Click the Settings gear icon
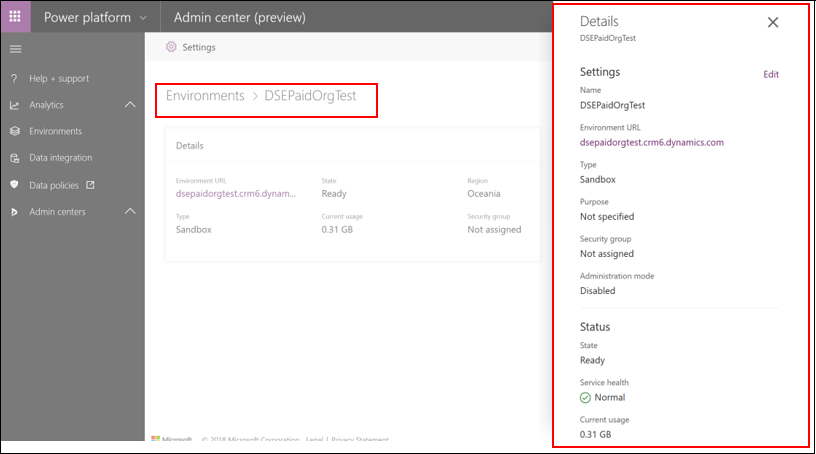816x454 pixels. pyautogui.click(x=171, y=47)
